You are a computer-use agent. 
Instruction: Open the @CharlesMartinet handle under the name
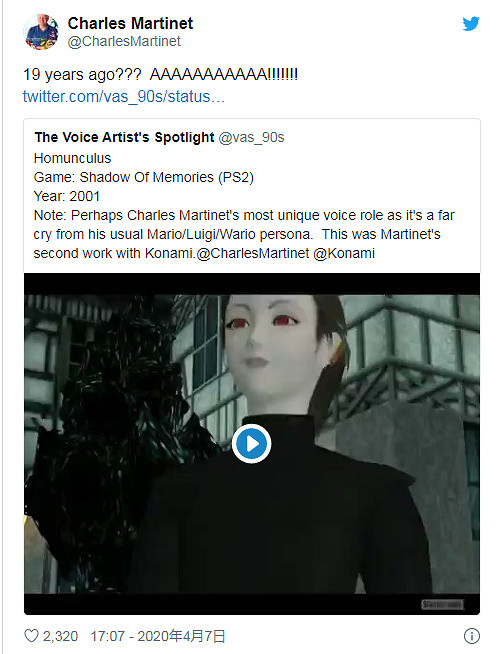pos(124,41)
